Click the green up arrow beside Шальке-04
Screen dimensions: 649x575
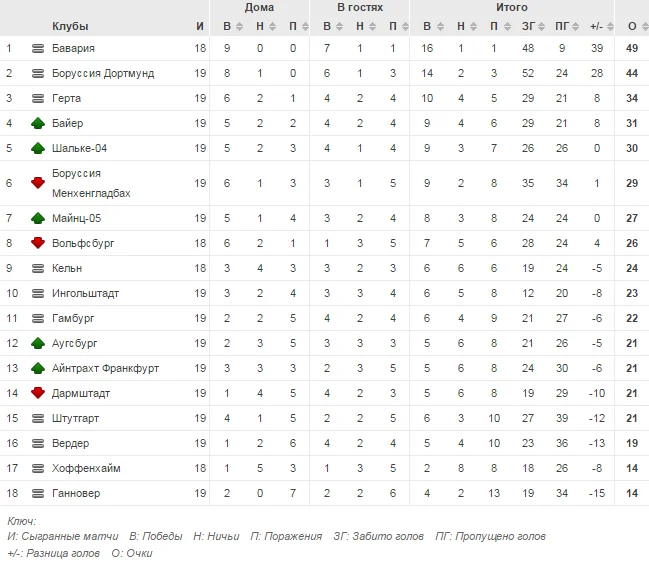coord(38,148)
